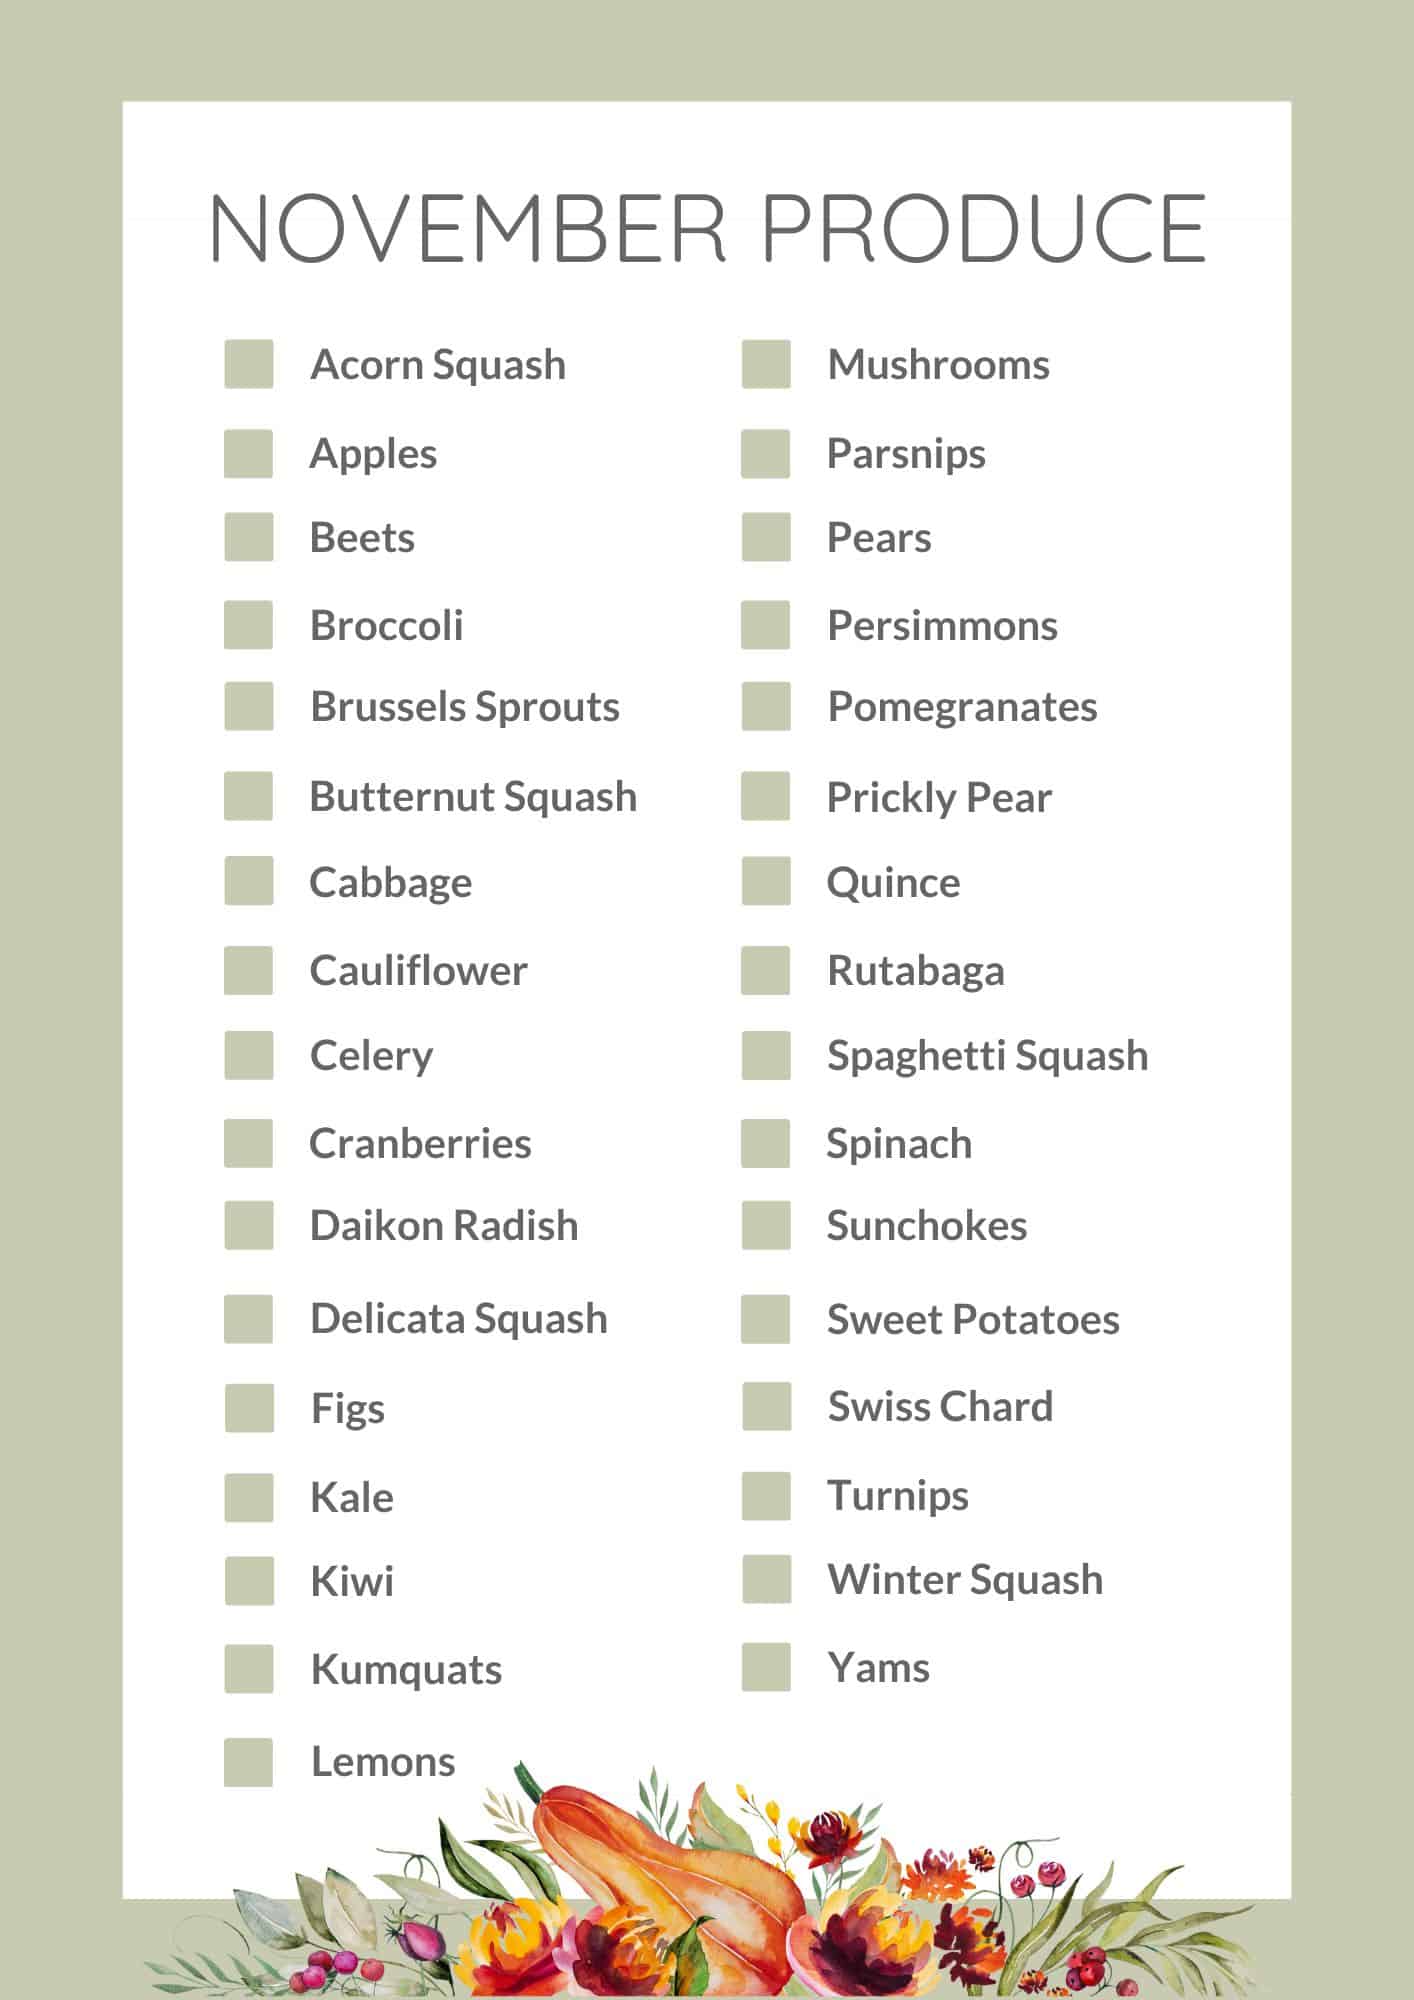Tick the Pomegranates box

coord(766,706)
